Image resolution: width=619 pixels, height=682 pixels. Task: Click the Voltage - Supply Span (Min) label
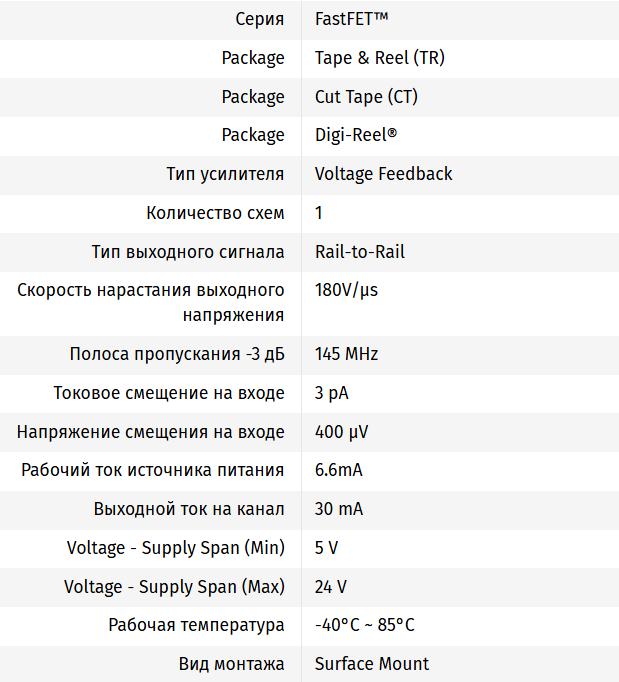click(175, 548)
